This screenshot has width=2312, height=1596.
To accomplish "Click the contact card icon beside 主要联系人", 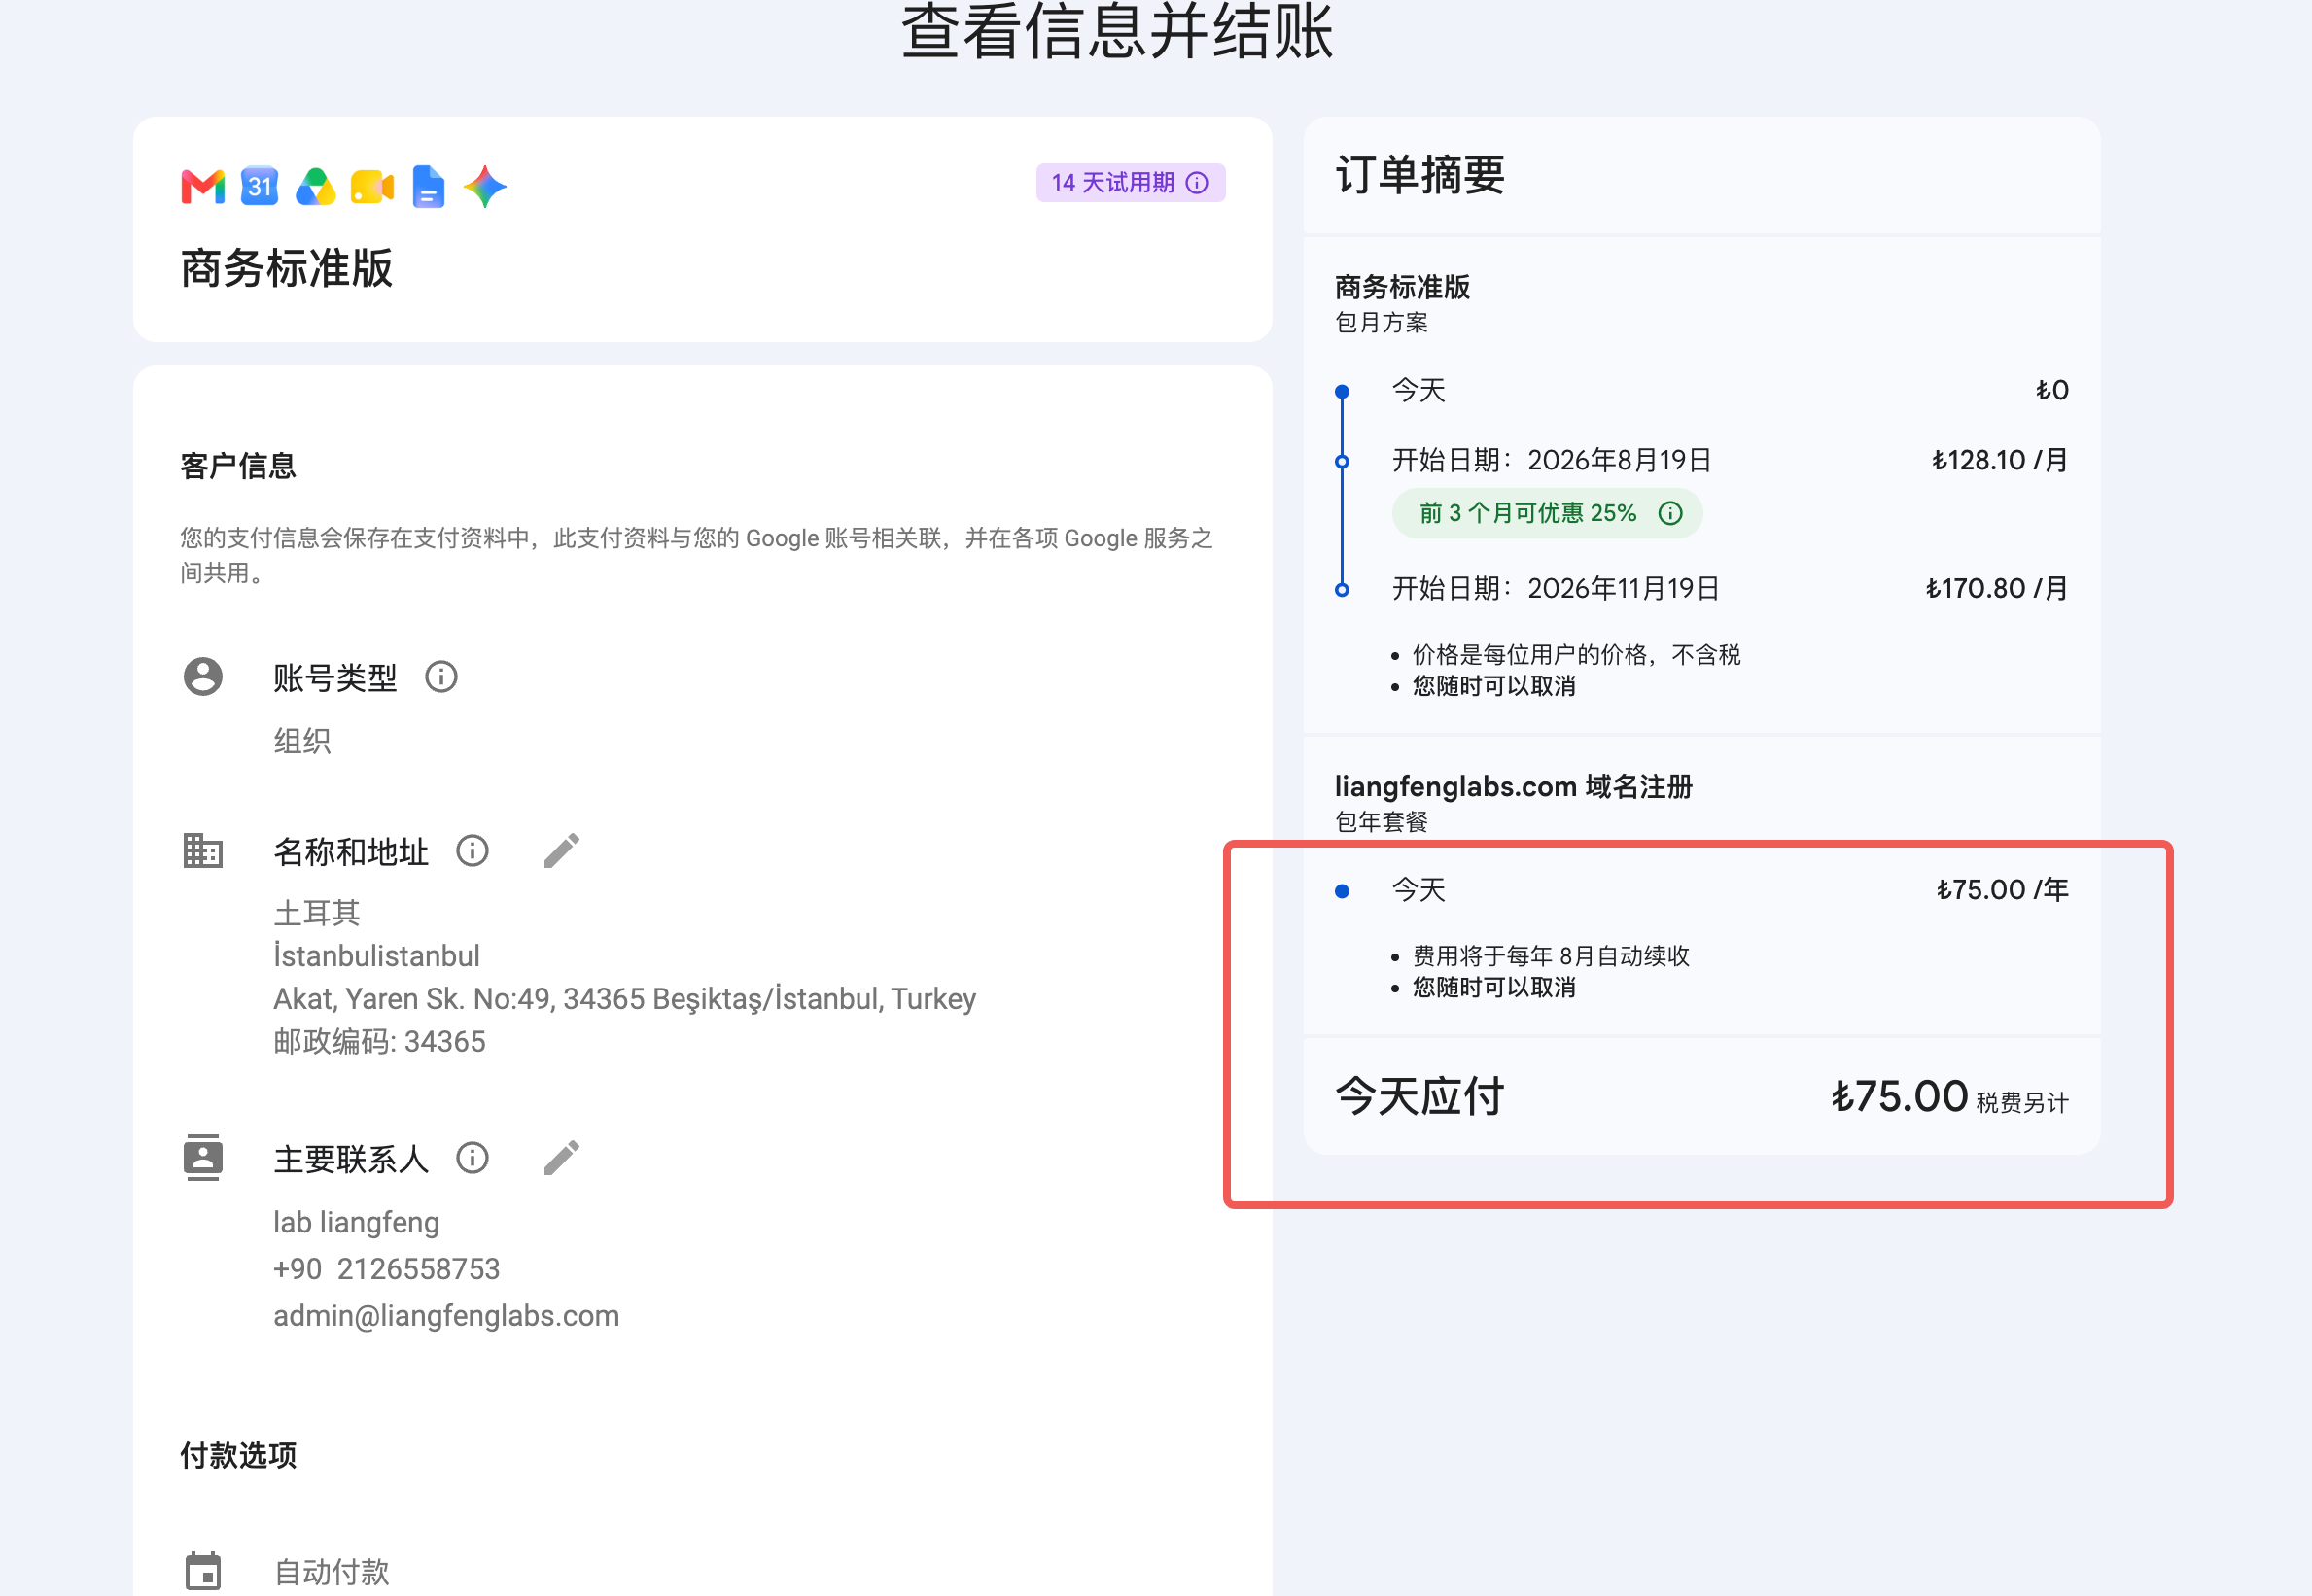I will tap(203, 1158).
